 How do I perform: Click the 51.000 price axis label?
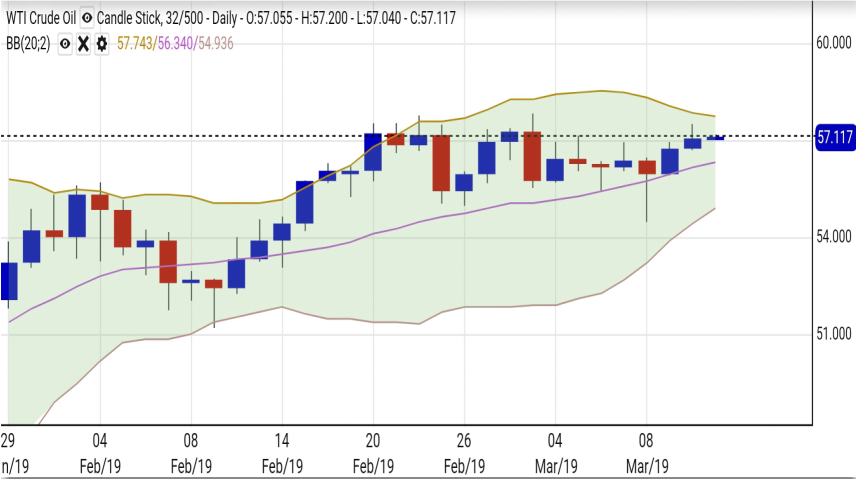point(833,334)
